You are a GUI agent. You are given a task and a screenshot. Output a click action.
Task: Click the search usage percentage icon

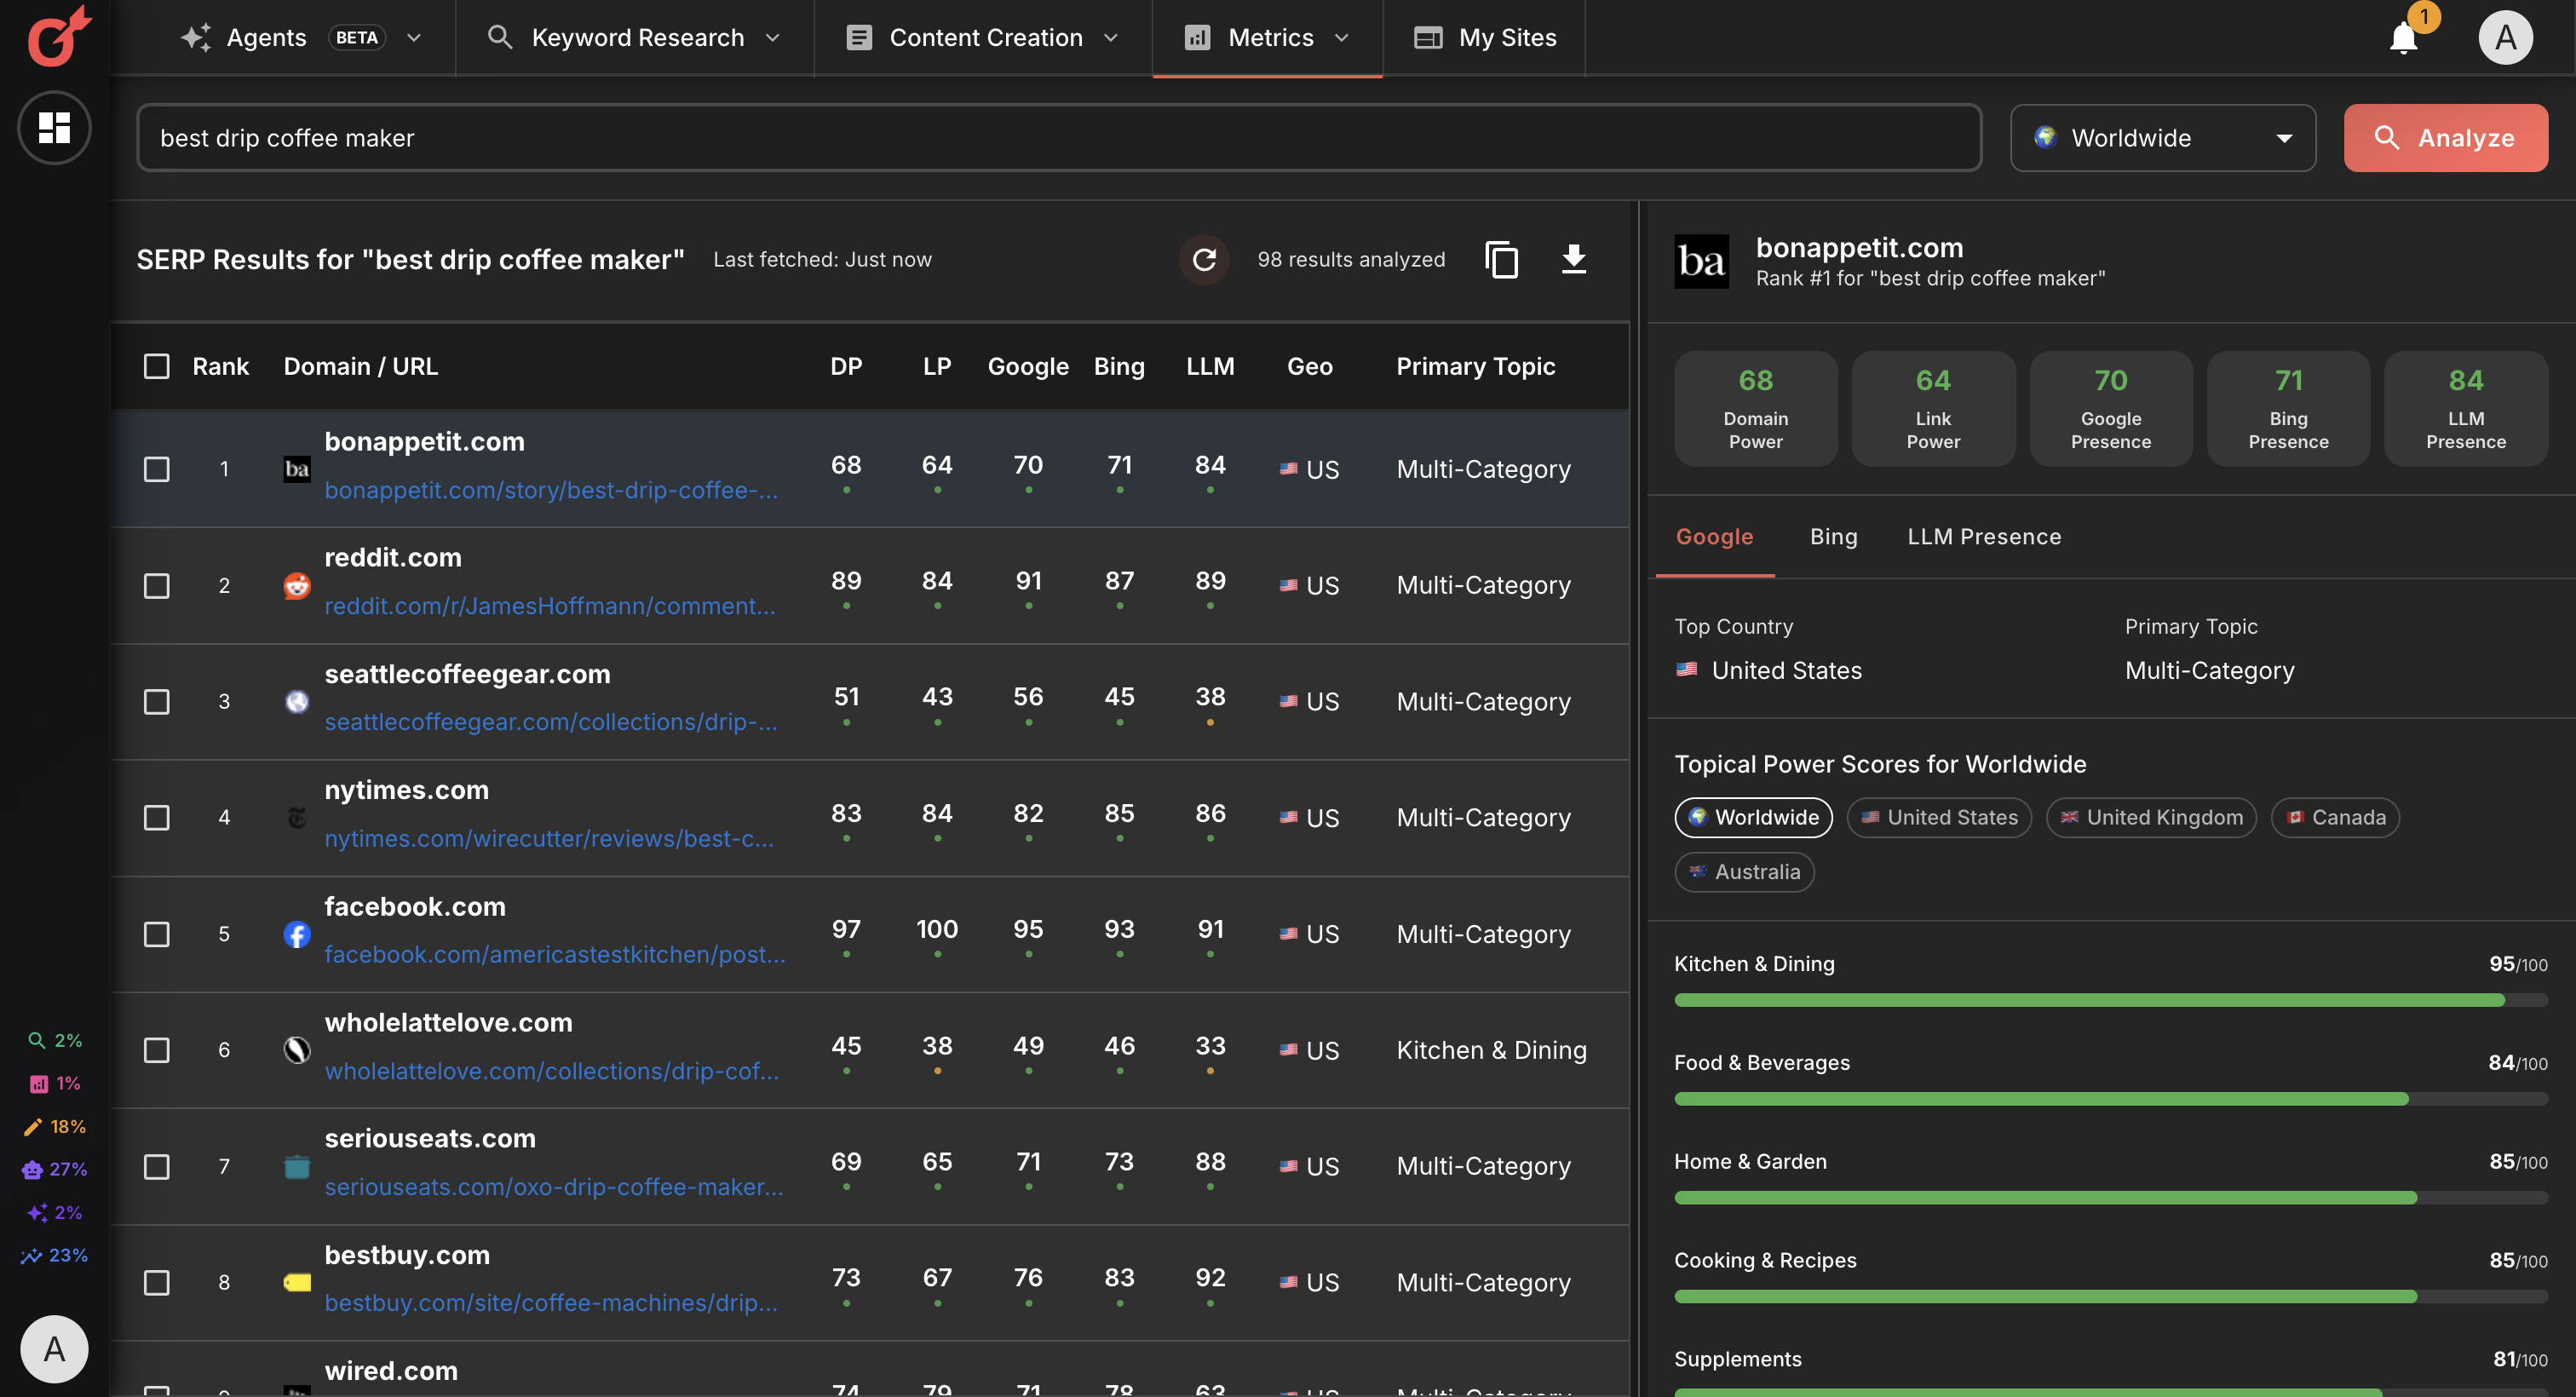(36, 1039)
